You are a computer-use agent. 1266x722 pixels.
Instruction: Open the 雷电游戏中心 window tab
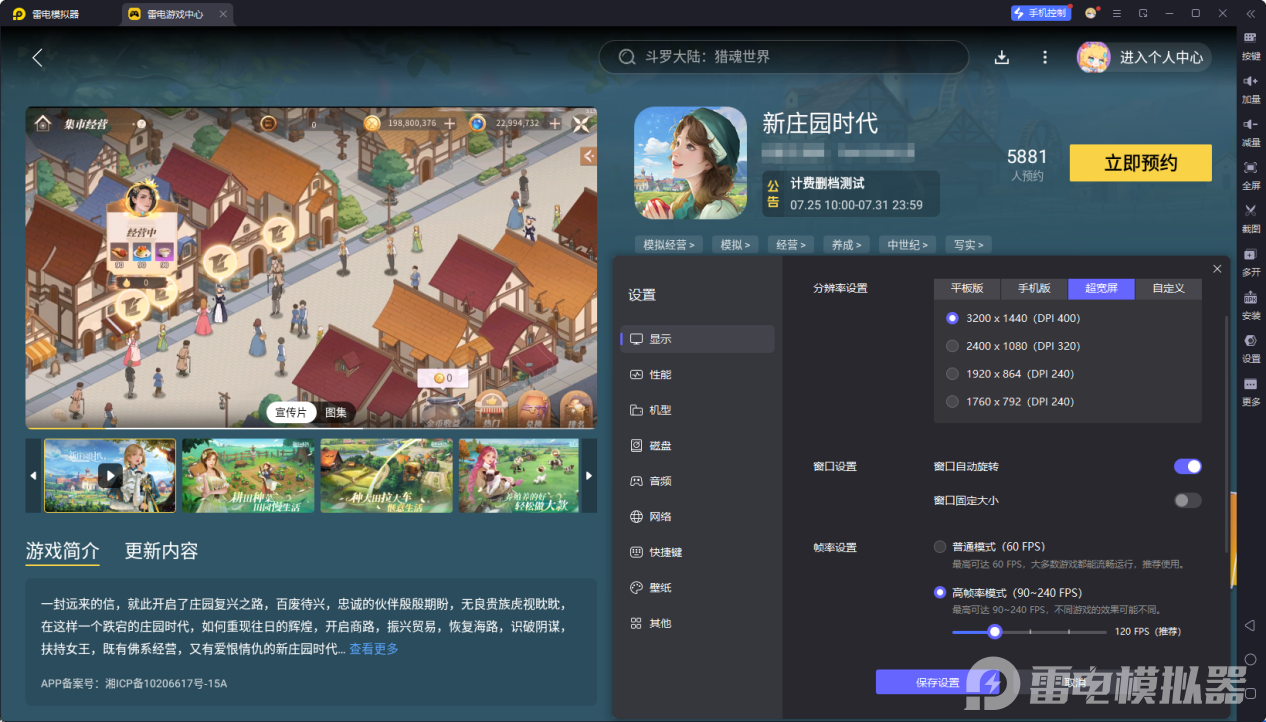click(x=178, y=14)
